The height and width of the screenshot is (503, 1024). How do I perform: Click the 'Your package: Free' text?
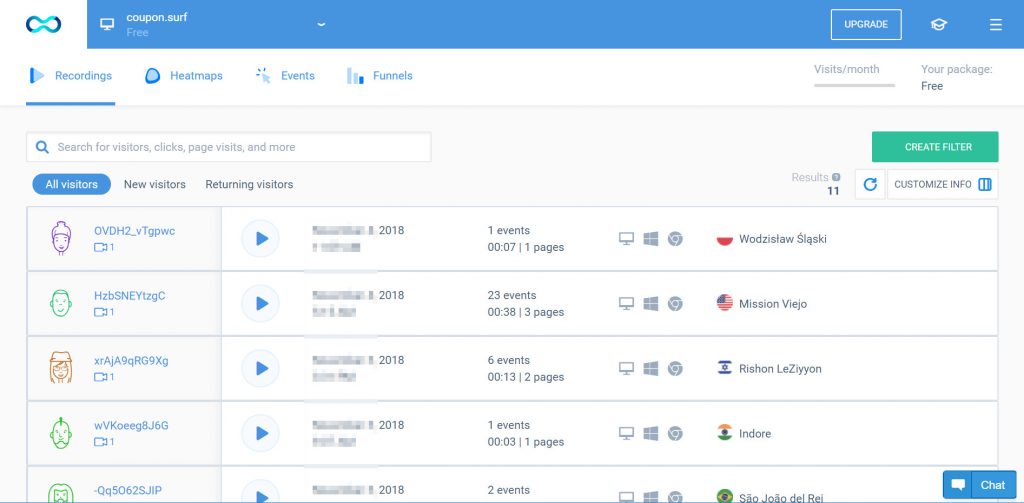956,78
